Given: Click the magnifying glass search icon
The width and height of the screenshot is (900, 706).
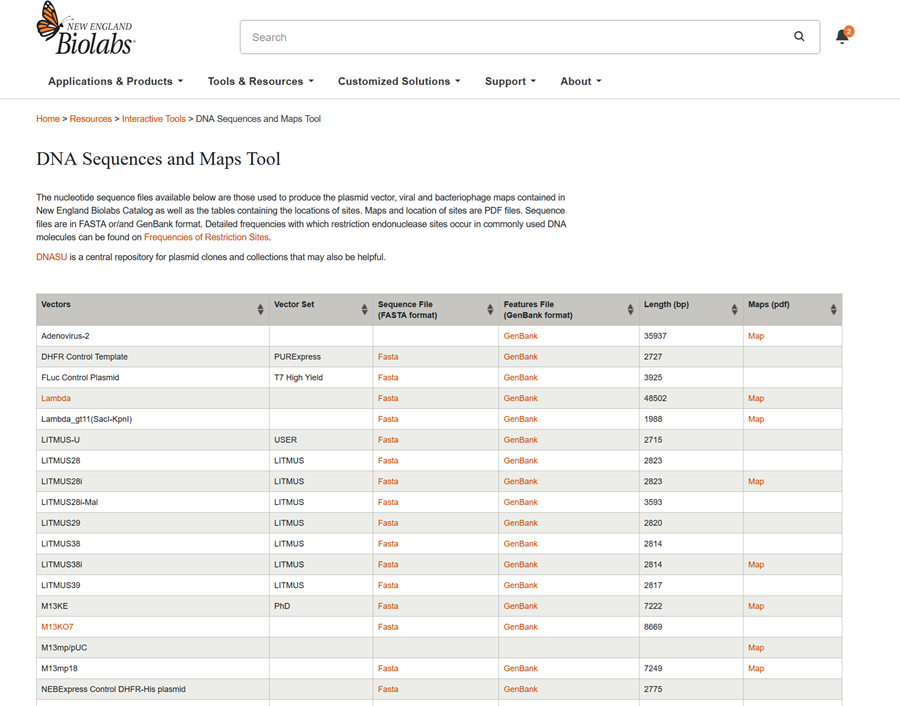Looking at the screenshot, I should [x=799, y=37].
